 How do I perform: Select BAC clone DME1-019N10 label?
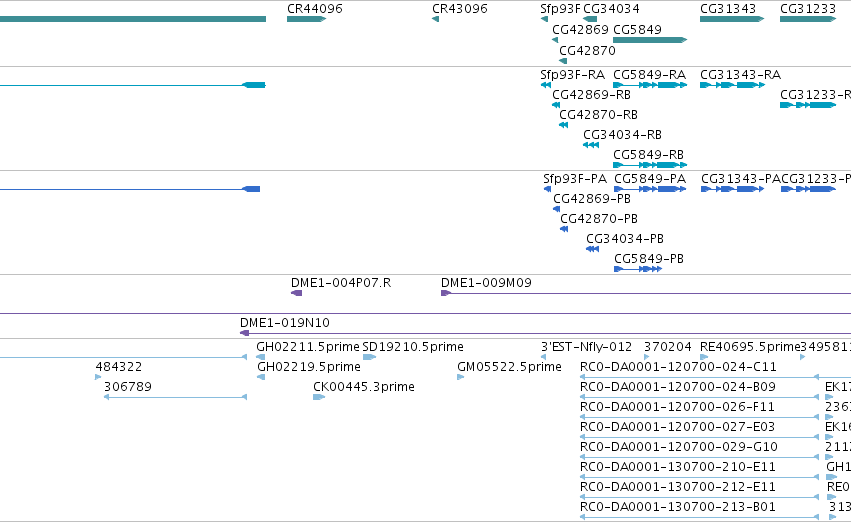[284, 323]
